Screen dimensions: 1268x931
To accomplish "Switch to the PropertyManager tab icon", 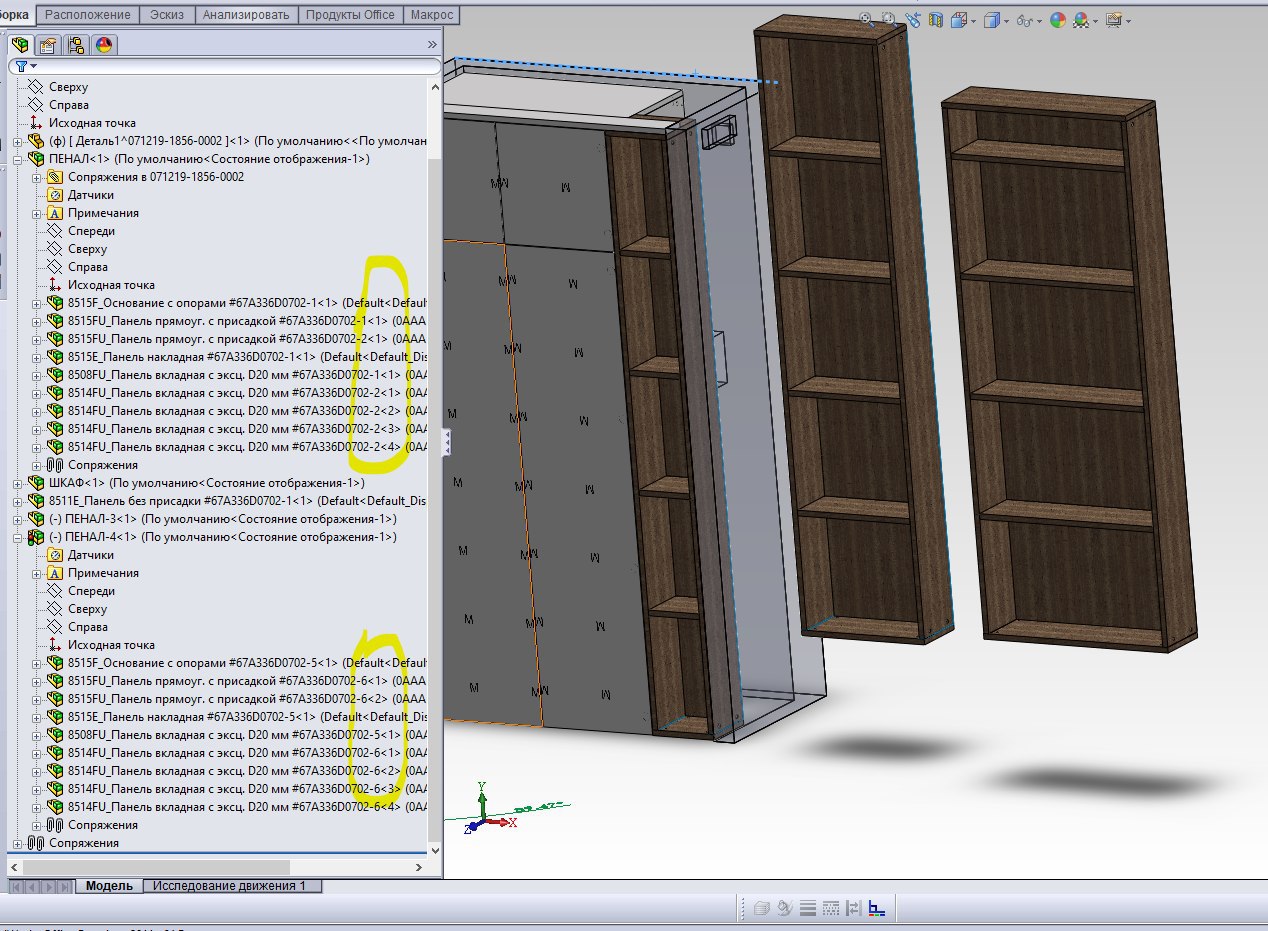I will pyautogui.click(x=47, y=44).
